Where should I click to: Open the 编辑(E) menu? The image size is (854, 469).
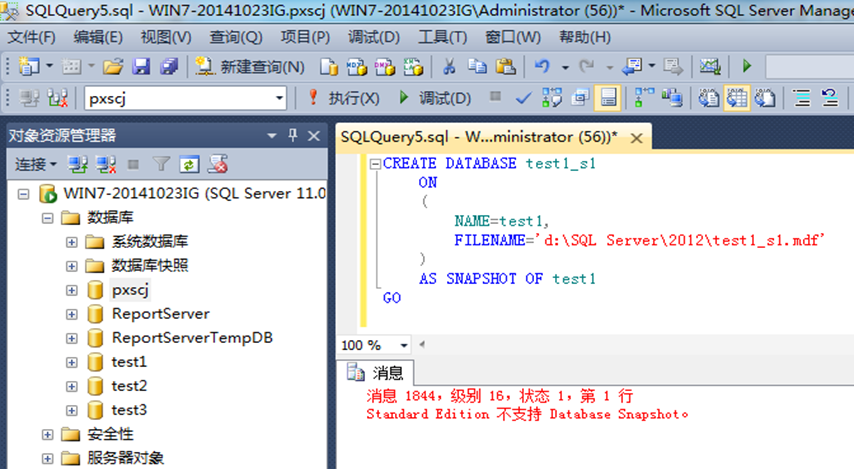click(x=98, y=37)
